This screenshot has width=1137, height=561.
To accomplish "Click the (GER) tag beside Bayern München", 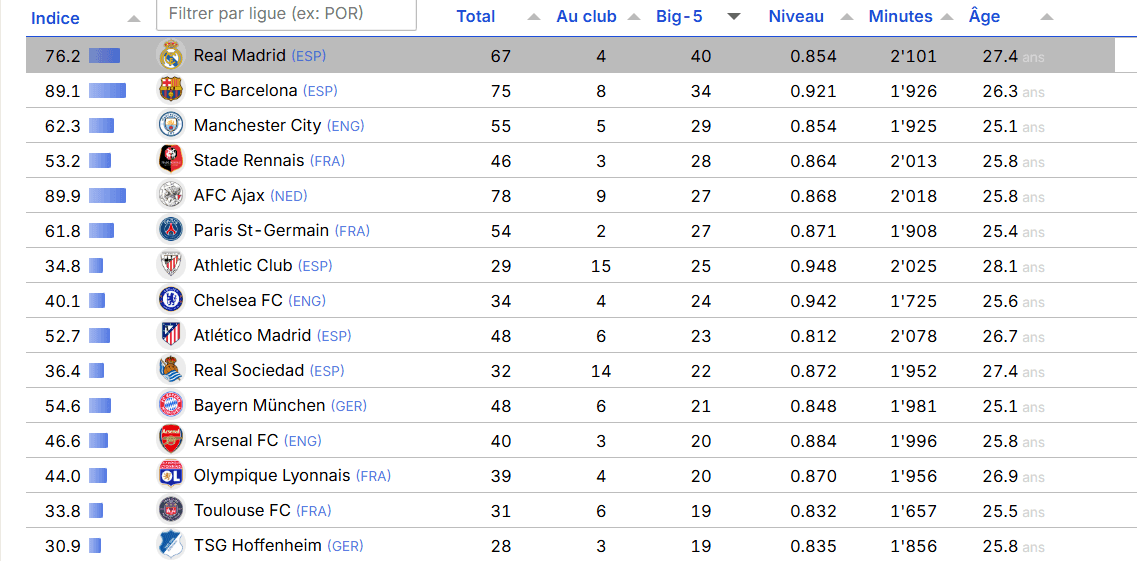I will click(x=349, y=406).
